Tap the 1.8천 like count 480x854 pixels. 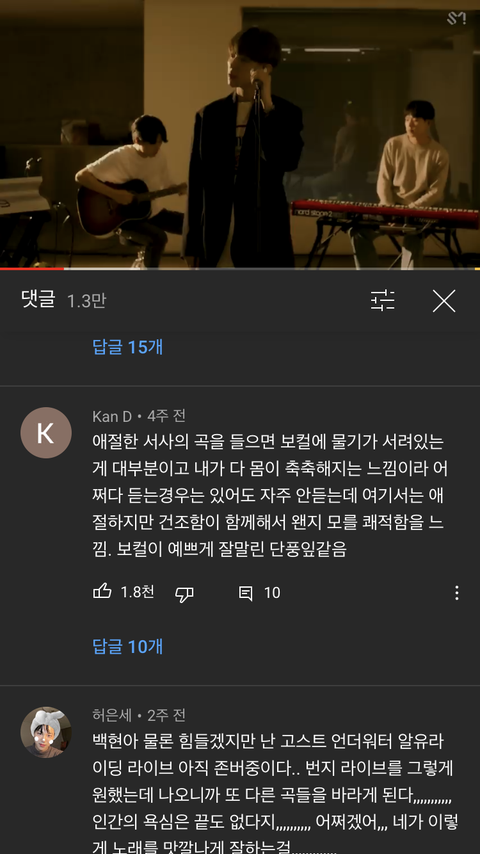[x=137, y=592]
